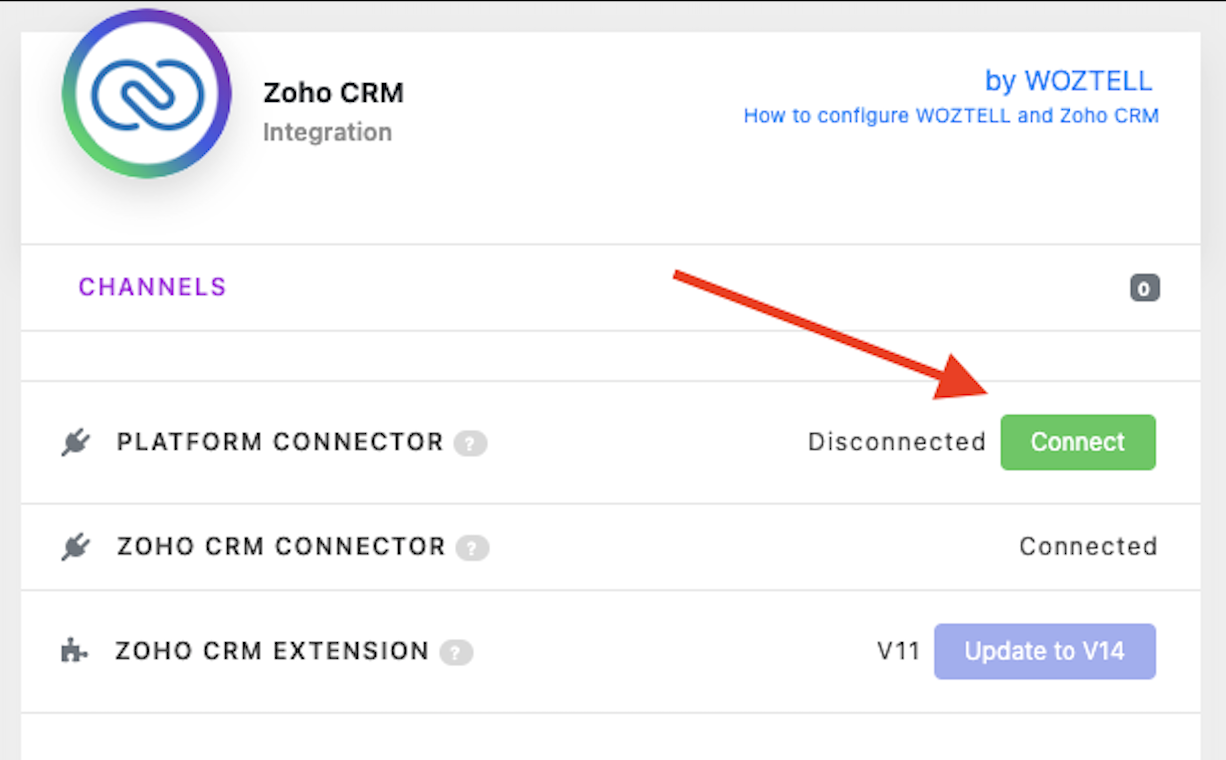Click the plug icon beside Platform Connector
The width and height of the screenshot is (1226, 760).
[75, 442]
